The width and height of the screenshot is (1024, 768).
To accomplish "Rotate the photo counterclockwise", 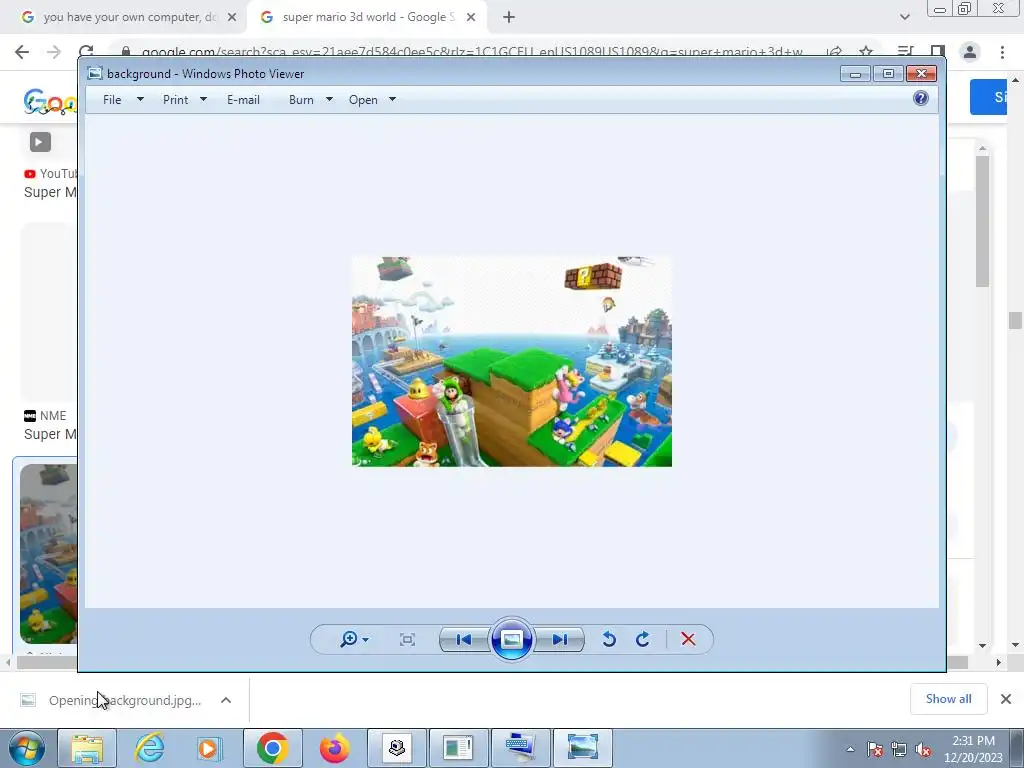I will 609,639.
